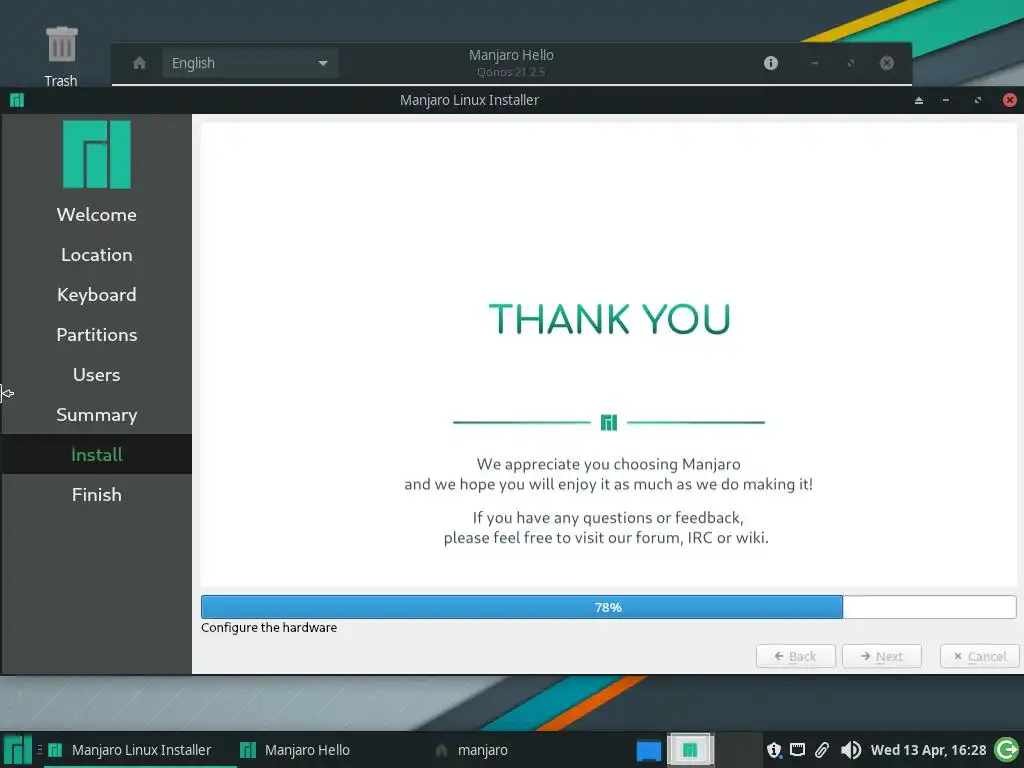
Task: Minimize the Manjaro Linux Installer window
Action: point(946,100)
